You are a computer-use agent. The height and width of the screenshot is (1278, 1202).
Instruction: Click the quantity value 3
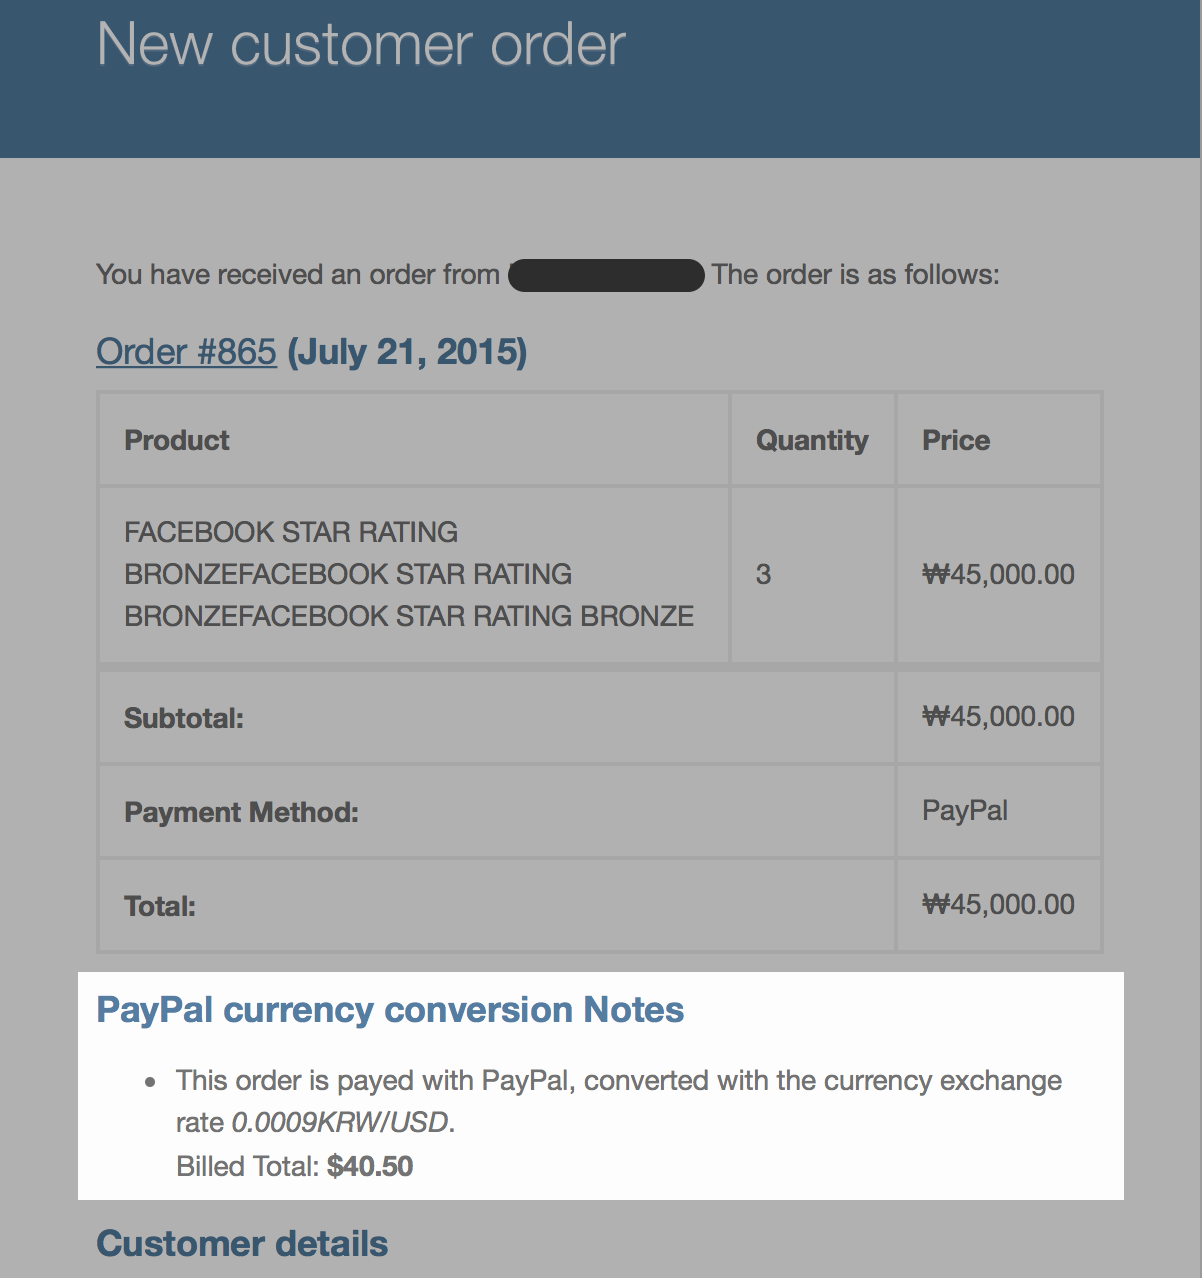pos(763,574)
